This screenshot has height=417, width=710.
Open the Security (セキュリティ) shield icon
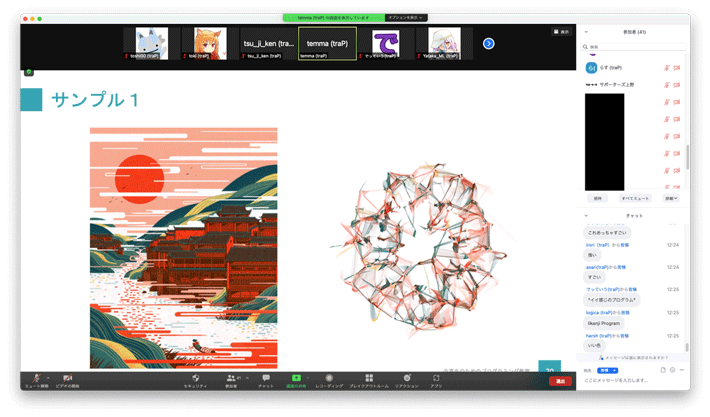click(x=195, y=379)
